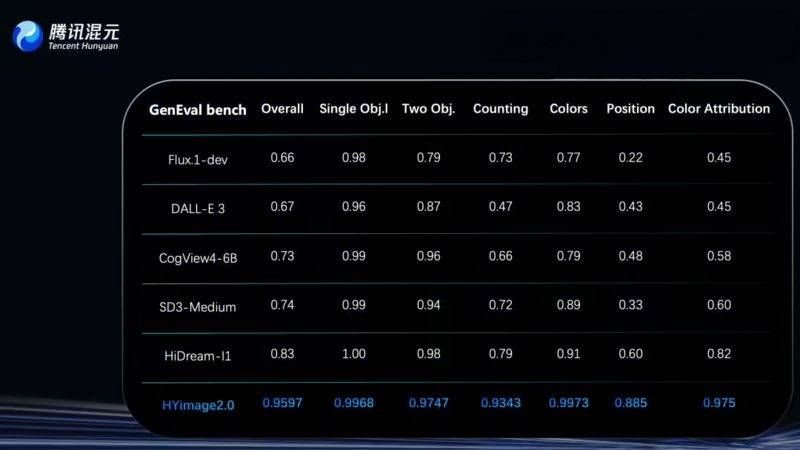Click HYimage2.0 Color Attribution value 0.975

[719, 403]
